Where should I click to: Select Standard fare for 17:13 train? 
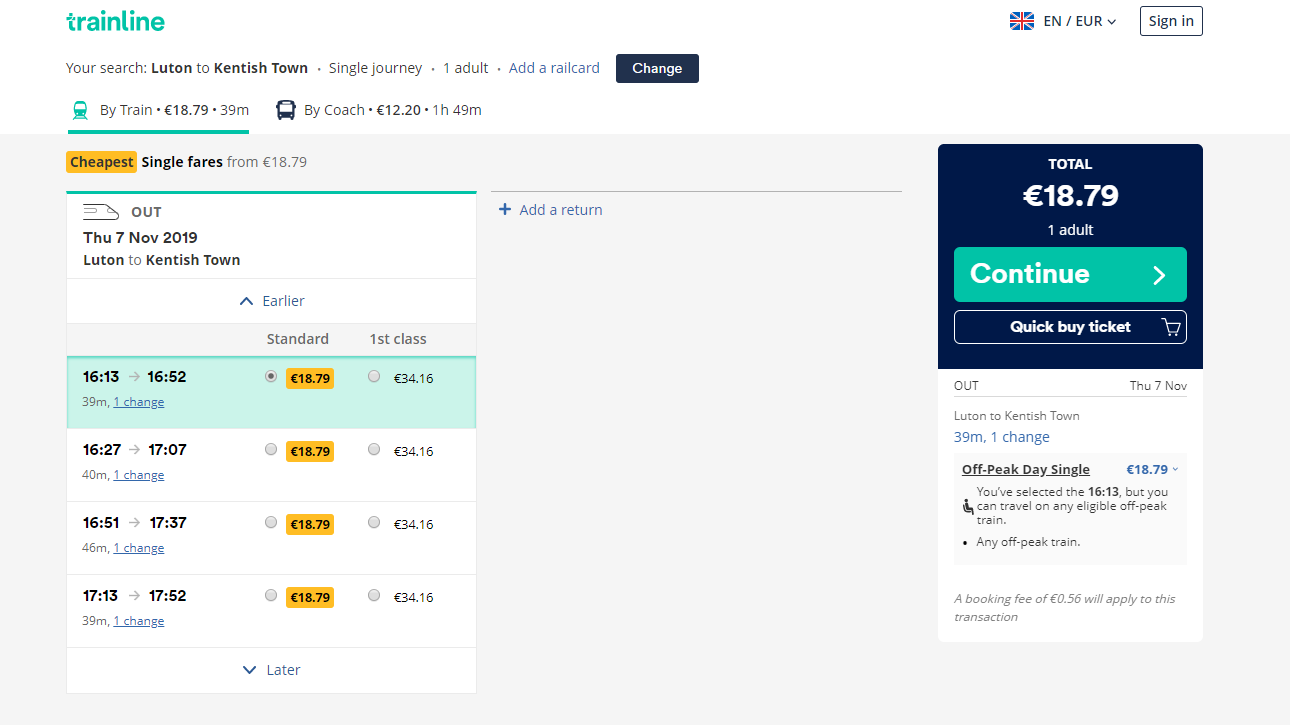[271, 596]
